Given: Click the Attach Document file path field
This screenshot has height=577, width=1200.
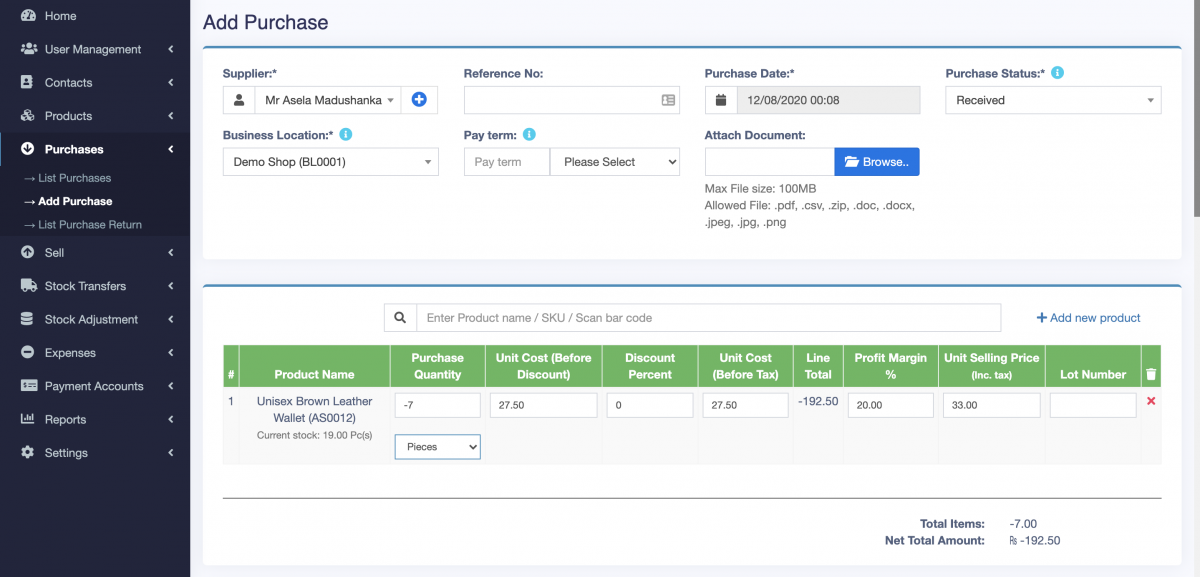Looking at the screenshot, I should pos(770,162).
